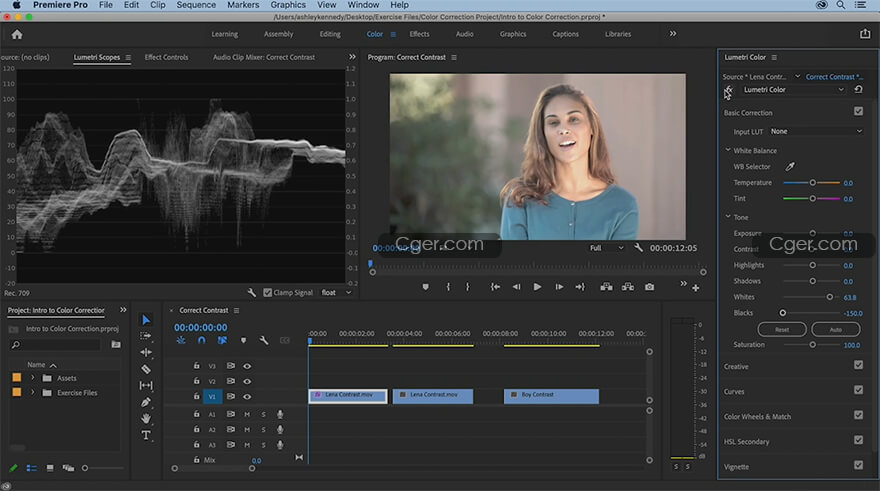Open the Sequence menu

[196, 5]
